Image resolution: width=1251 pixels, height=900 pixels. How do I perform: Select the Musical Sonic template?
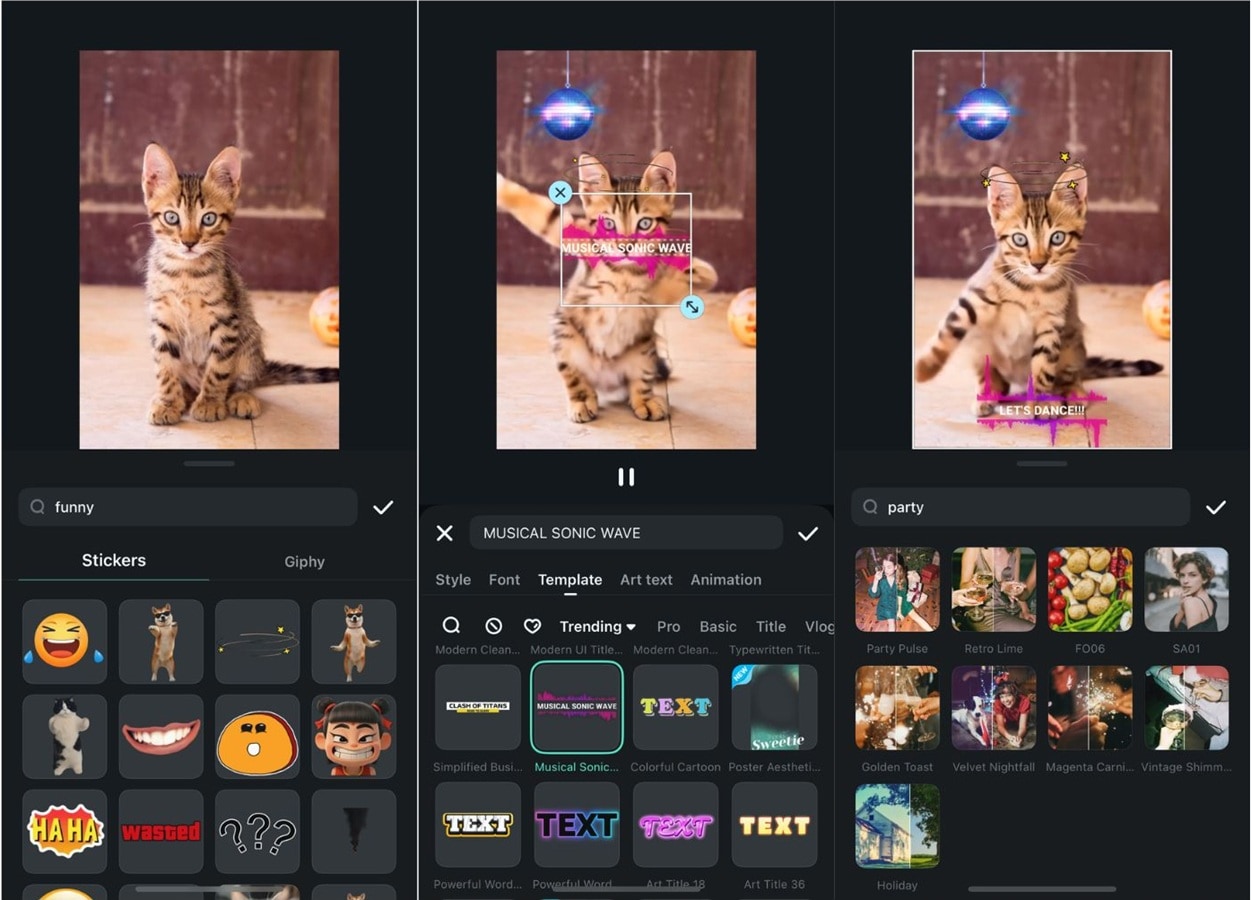[x=577, y=708]
